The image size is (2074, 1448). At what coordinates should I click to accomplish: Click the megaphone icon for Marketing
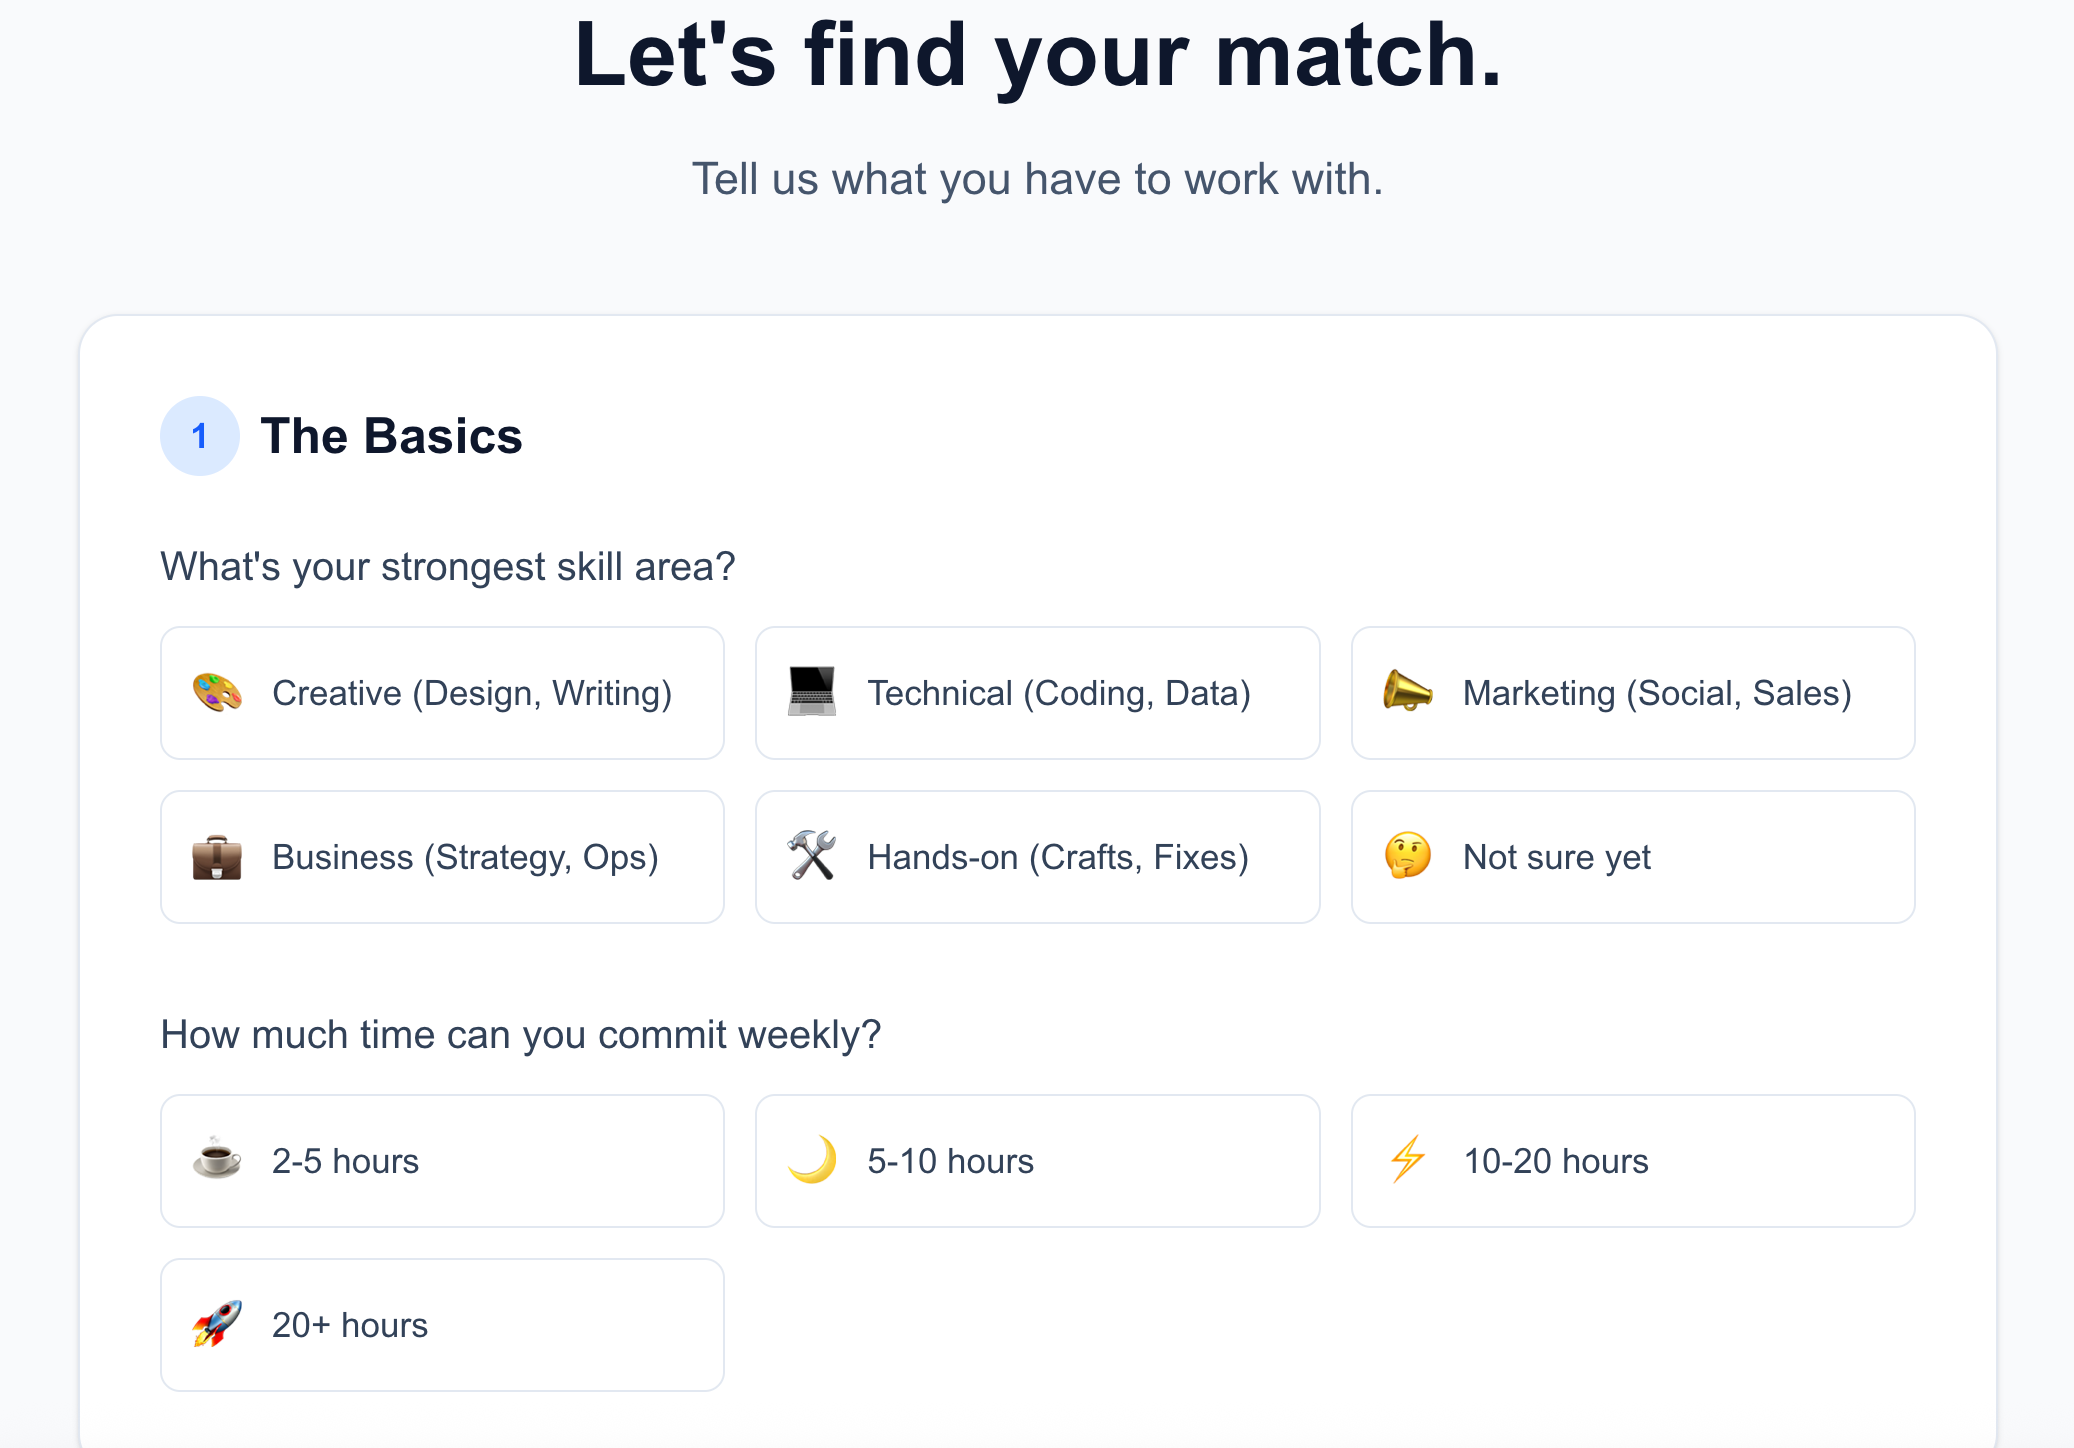point(1407,692)
